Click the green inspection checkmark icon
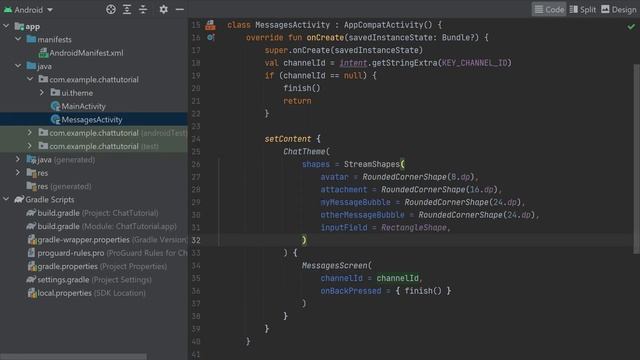The width and height of the screenshot is (640, 360). 631,27
